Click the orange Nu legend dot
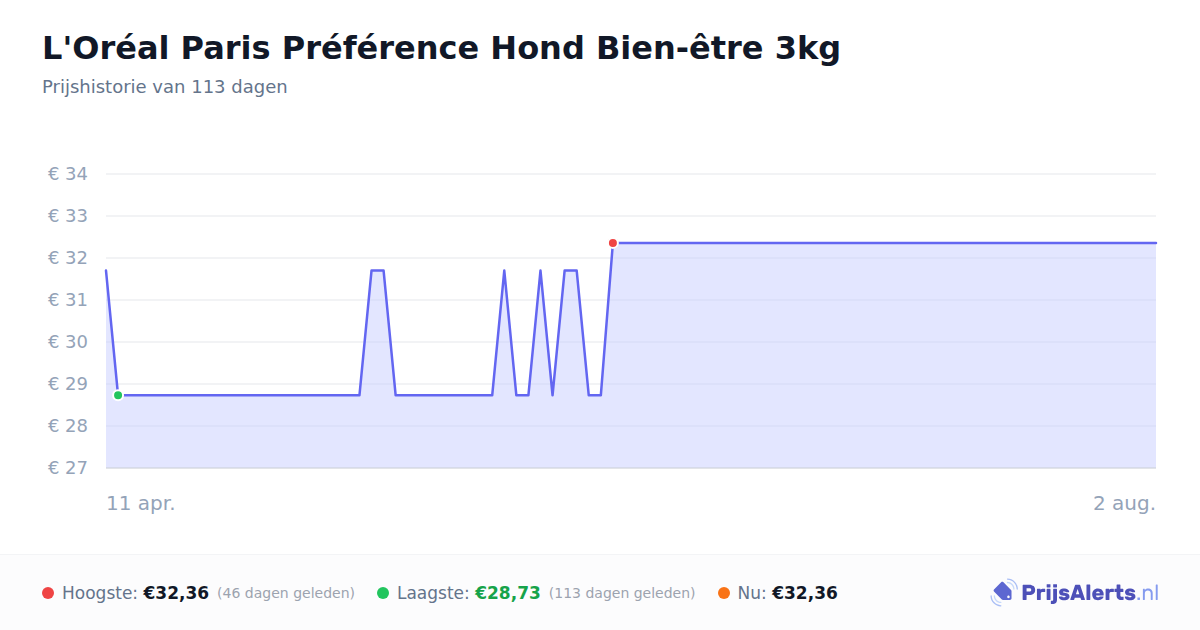 point(723,593)
